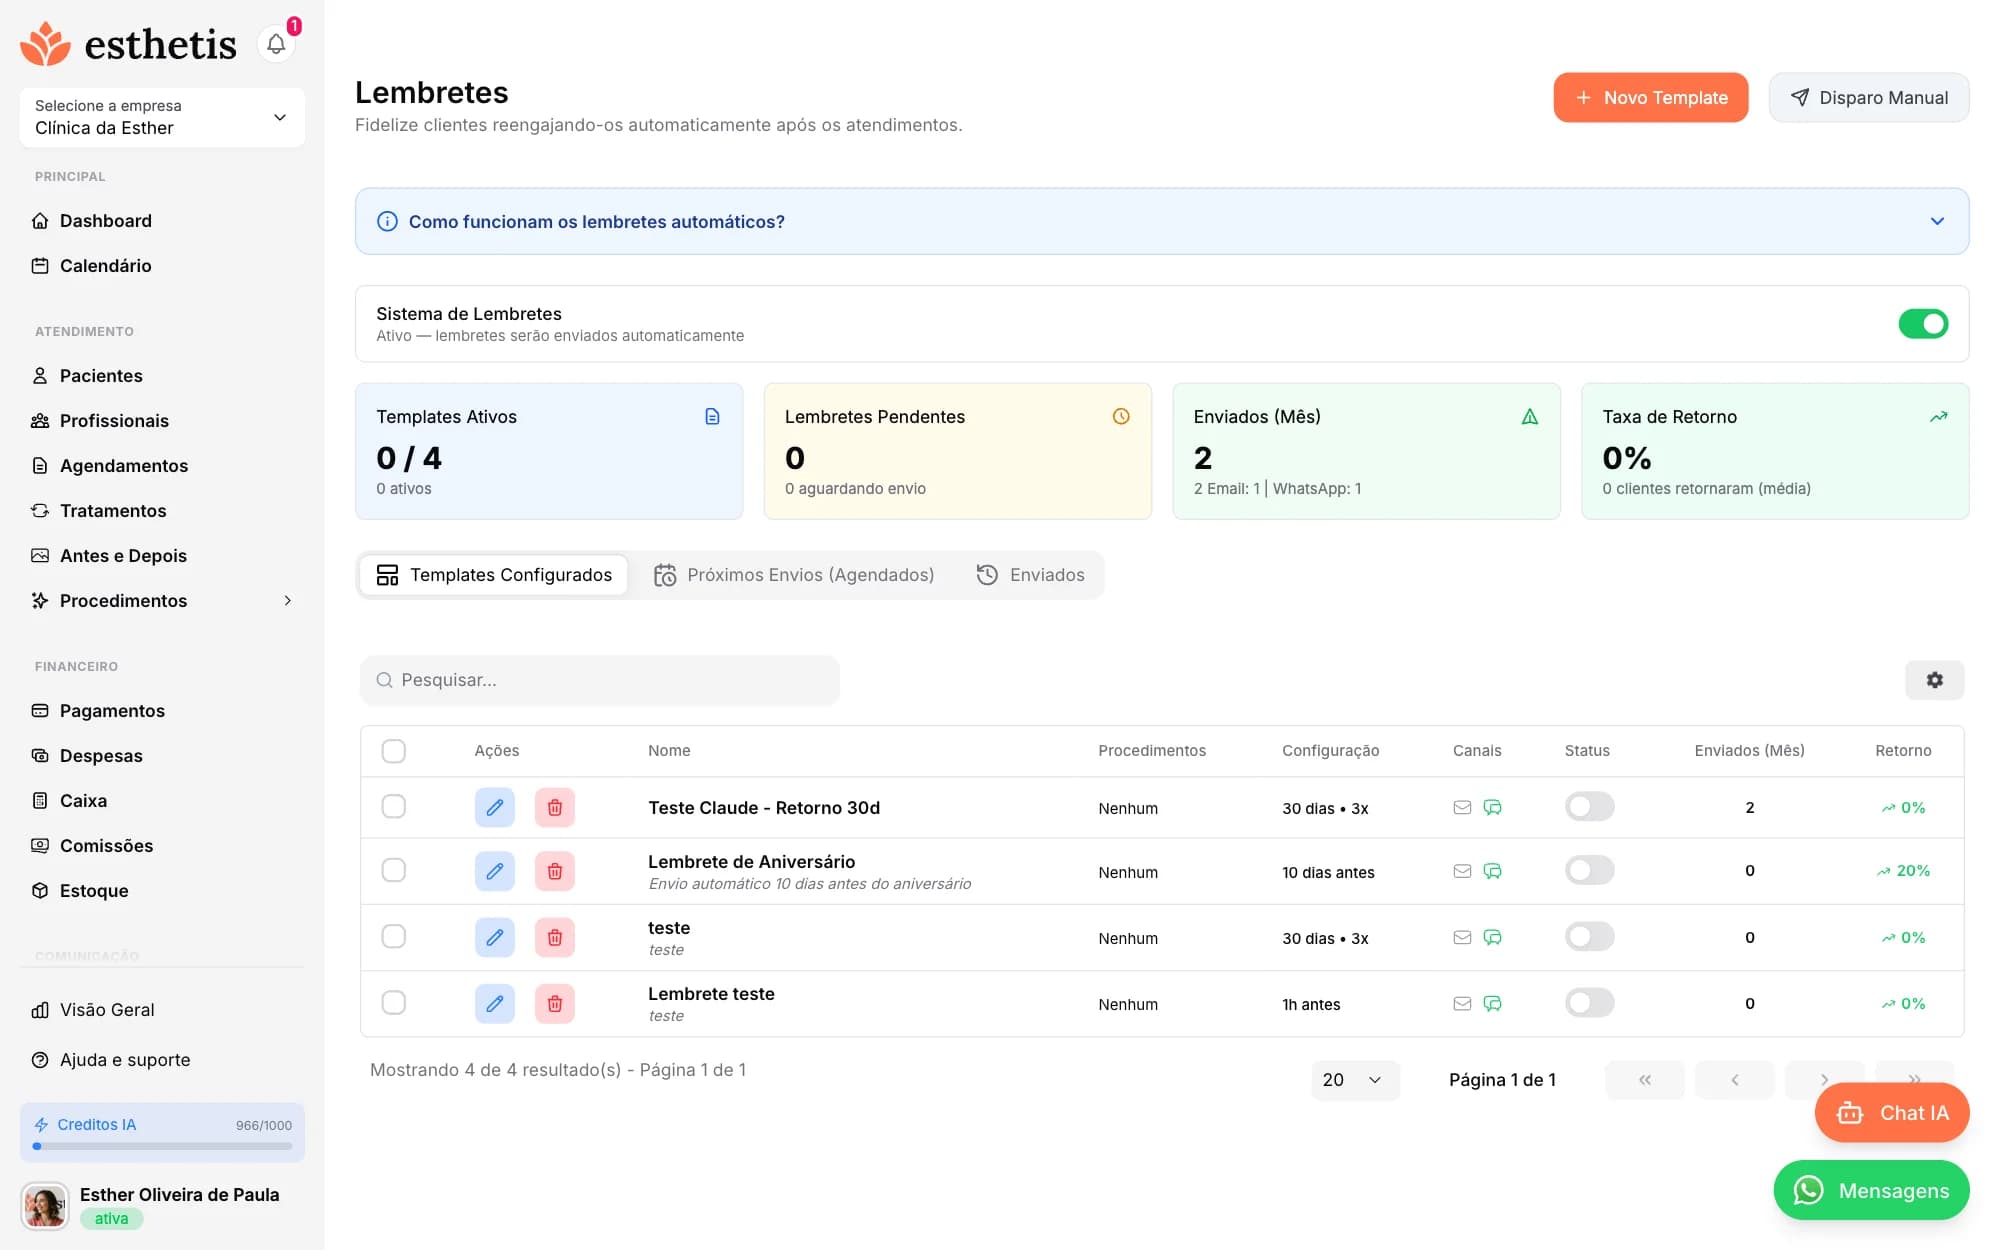This screenshot has width=2000, height=1250.
Task: Click the Pesquisar search field
Action: (600, 680)
